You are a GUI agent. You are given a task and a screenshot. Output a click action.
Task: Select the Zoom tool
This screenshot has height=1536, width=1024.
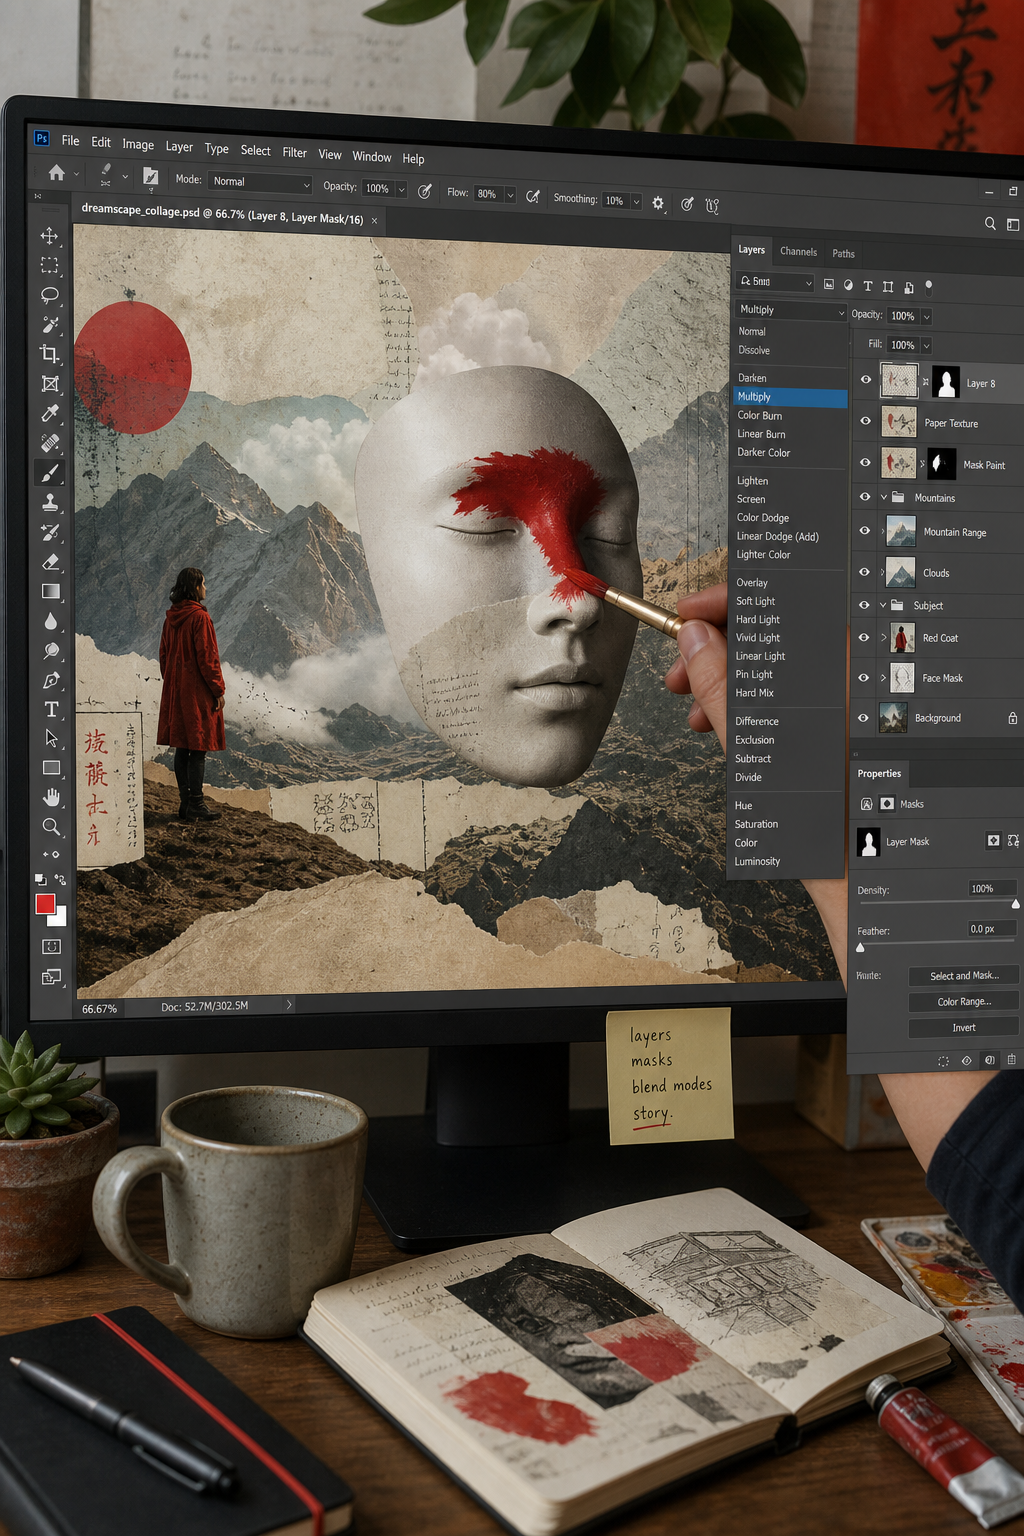[52, 827]
